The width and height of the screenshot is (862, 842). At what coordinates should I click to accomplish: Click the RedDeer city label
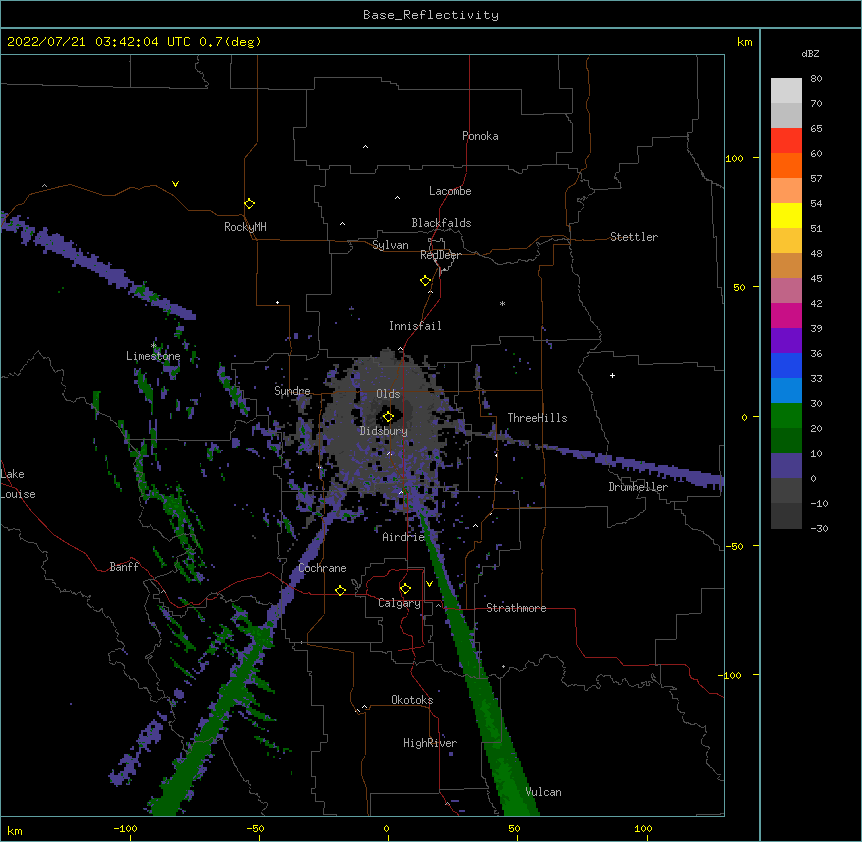pos(440,255)
